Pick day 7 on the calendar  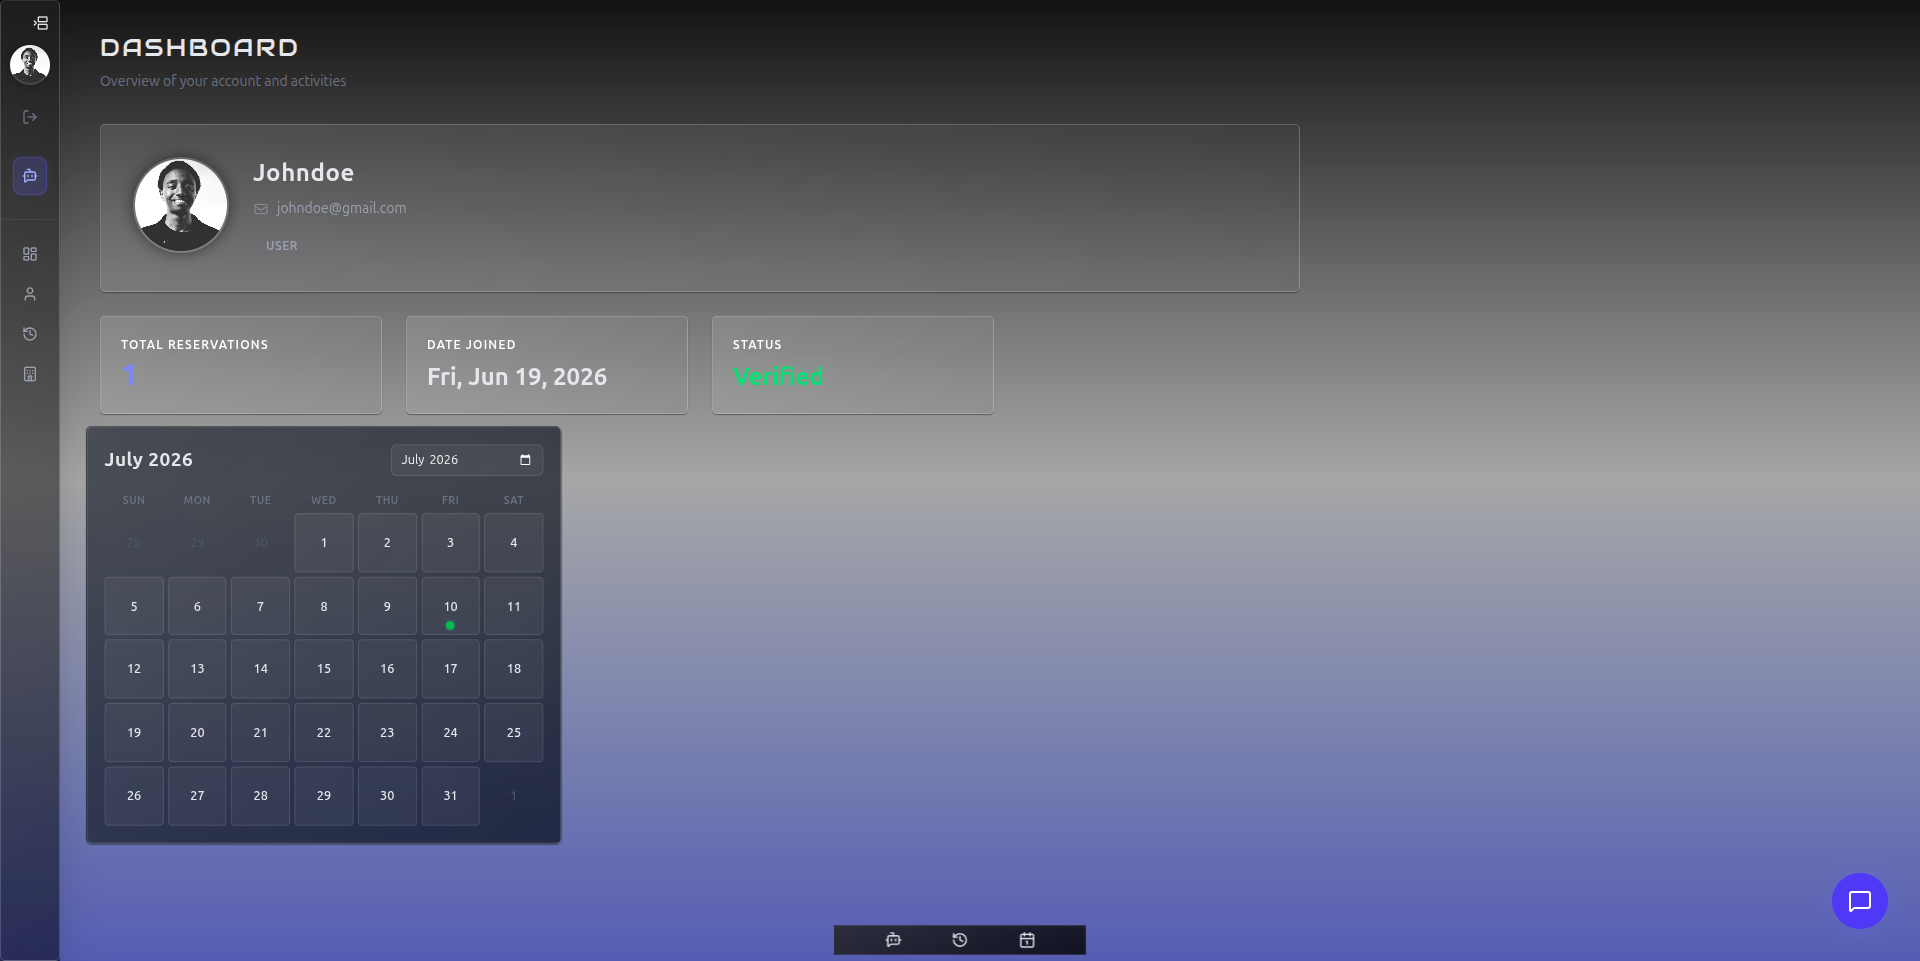pyautogui.click(x=260, y=606)
